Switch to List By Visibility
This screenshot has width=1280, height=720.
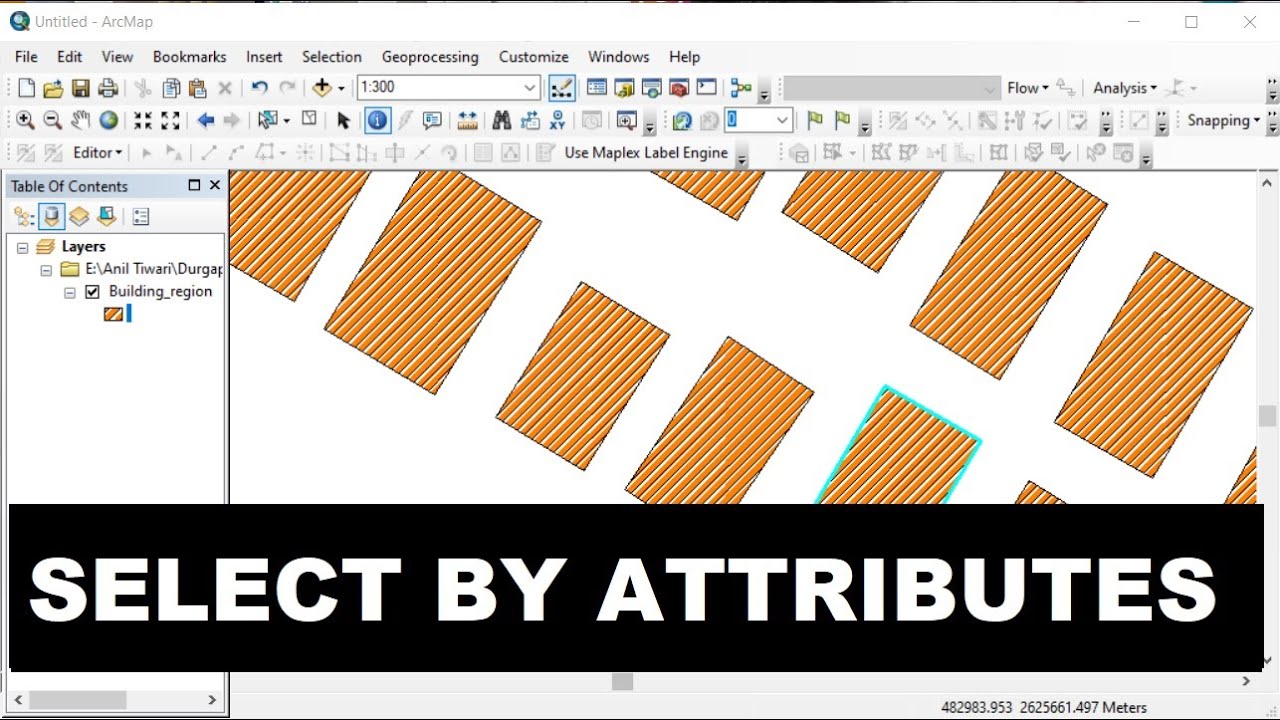pos(79,216)
